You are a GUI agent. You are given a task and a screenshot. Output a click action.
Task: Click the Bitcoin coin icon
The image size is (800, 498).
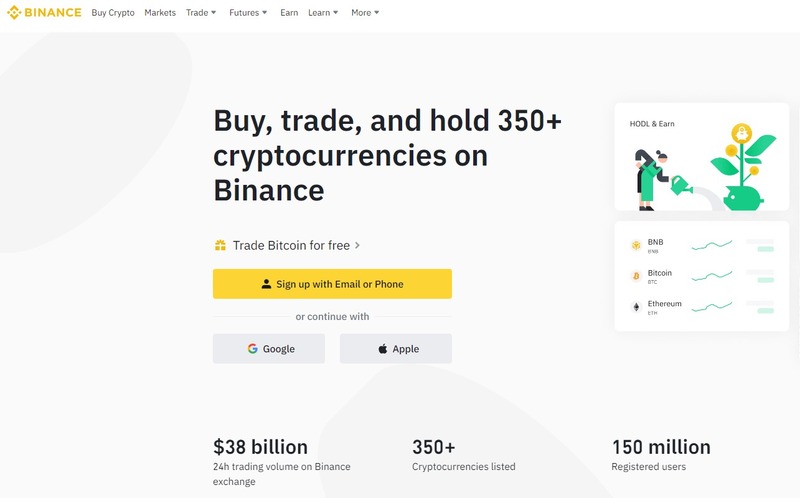point(636,276)
